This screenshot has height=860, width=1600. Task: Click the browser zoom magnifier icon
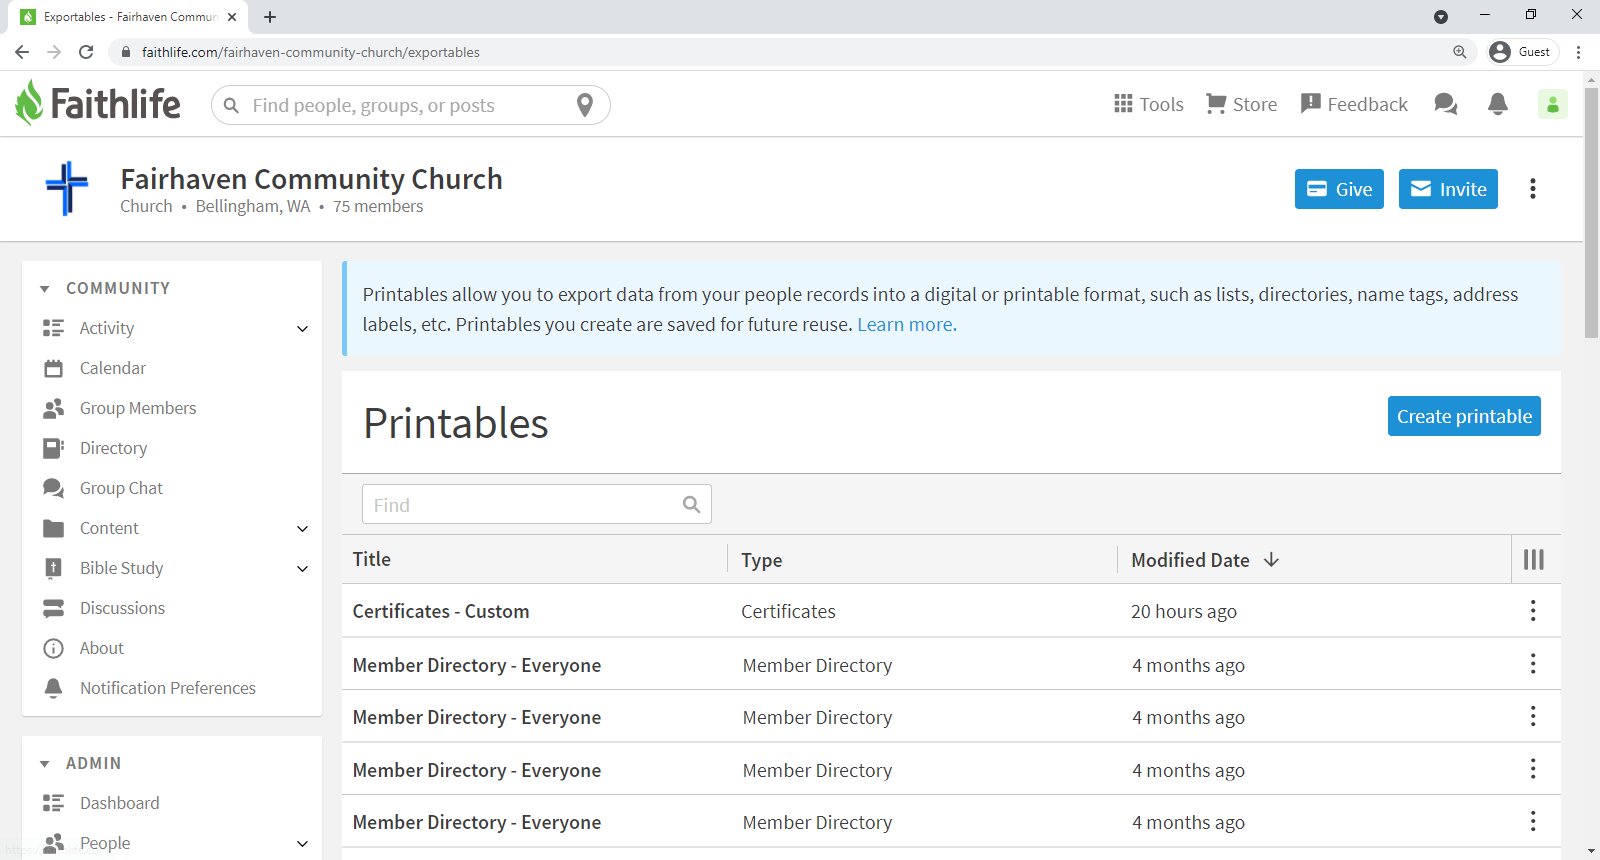pos(1460,52)
